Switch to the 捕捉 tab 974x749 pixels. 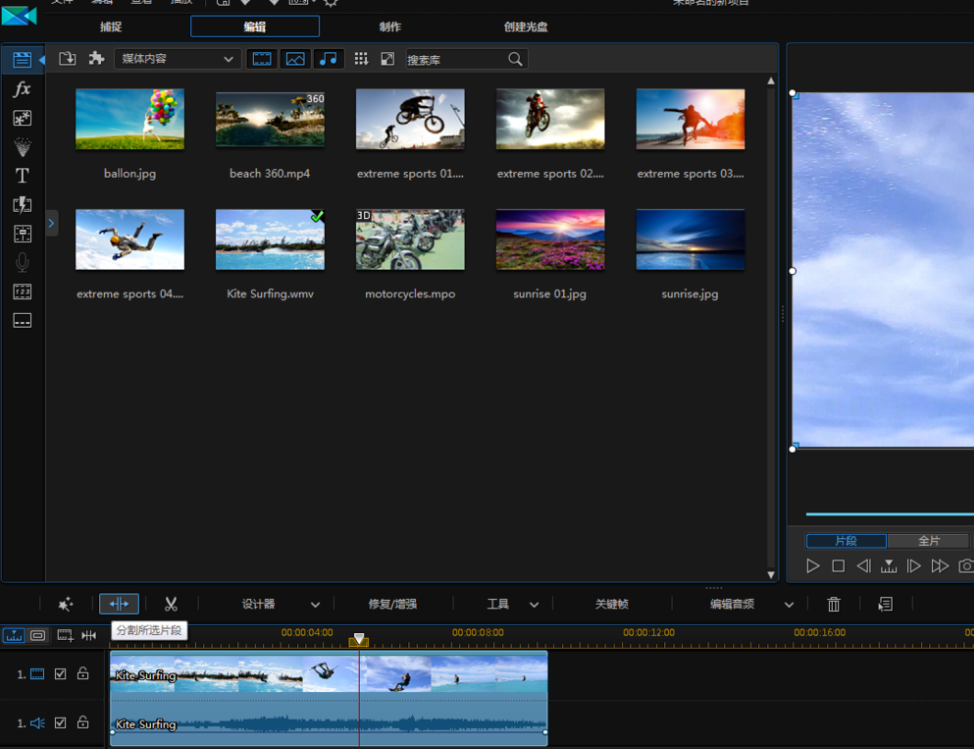pos(111,27)
